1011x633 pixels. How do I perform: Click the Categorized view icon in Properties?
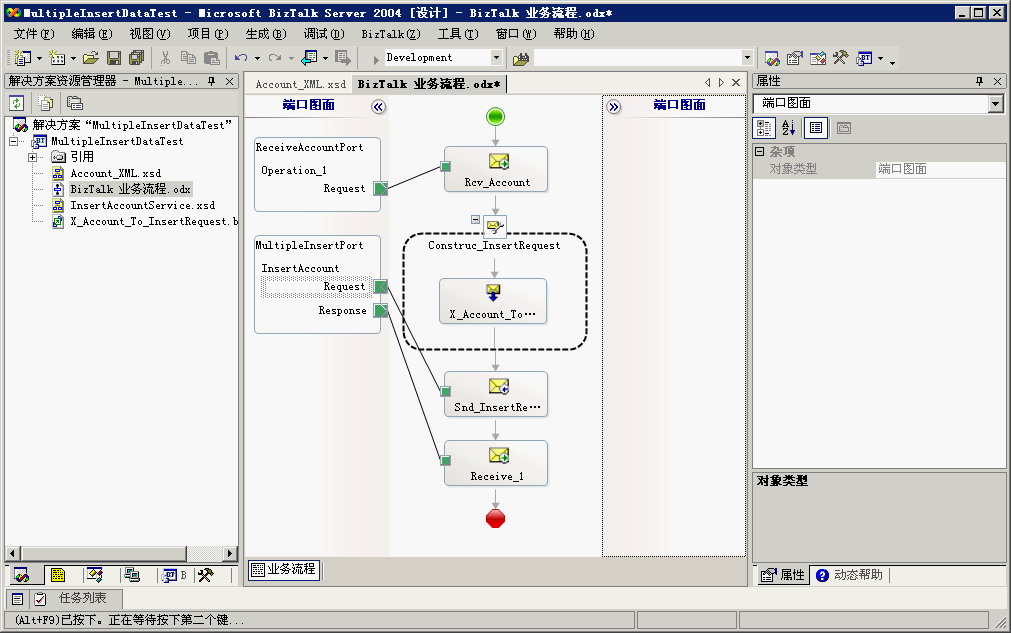pyautogui.click(x=764, y=128)
